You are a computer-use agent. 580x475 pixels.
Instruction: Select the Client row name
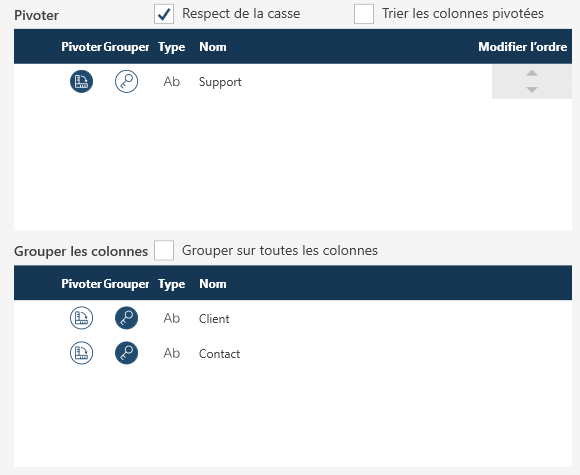coord(214,319)
